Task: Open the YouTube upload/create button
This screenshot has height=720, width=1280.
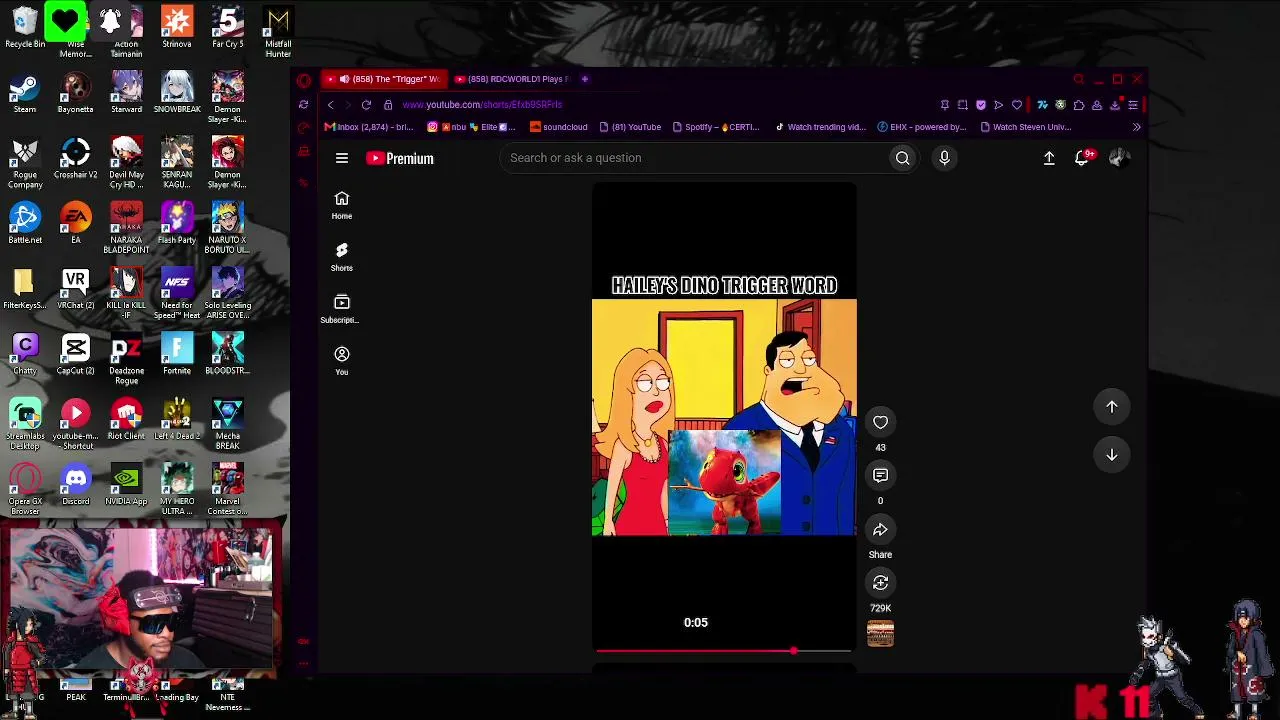Action: [x=1049, y=158]
